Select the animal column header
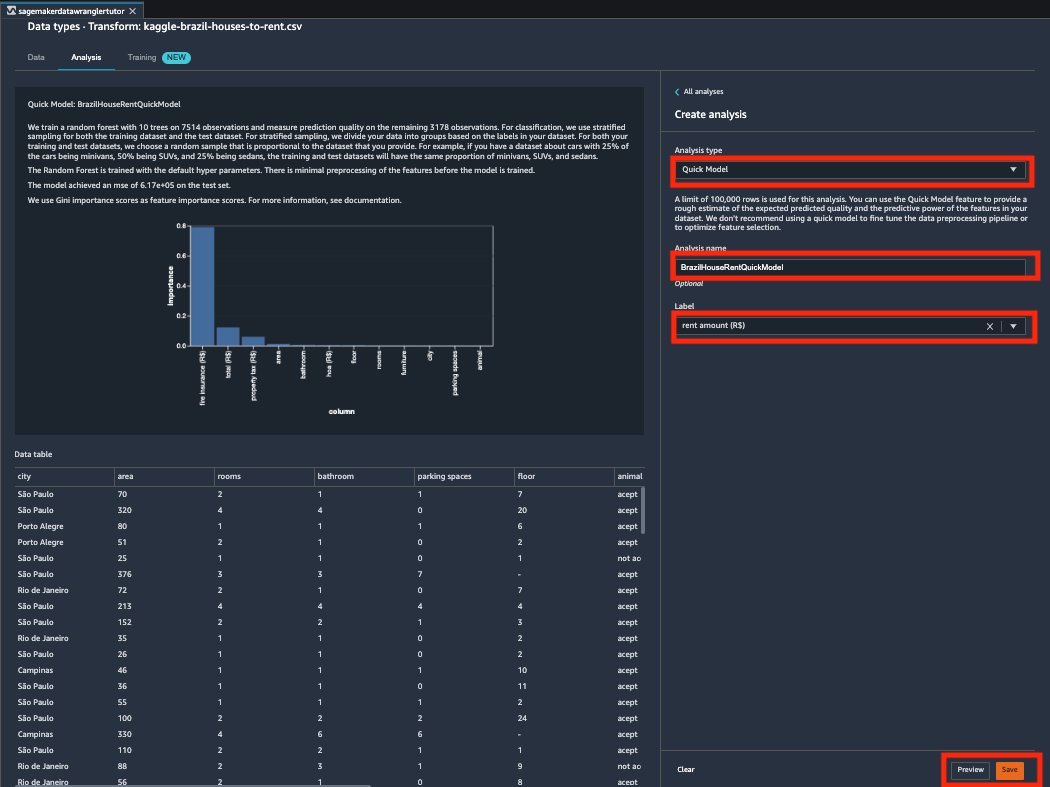The image size is (1050, 787). click(x=629, y=476)
